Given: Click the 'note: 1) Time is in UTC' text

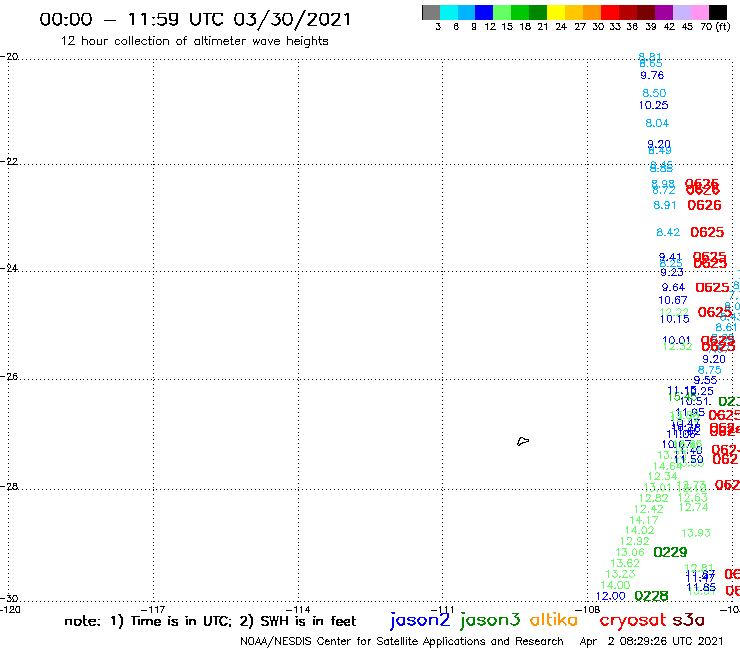Looking at the screenshot, I should [x=148, y=621].
